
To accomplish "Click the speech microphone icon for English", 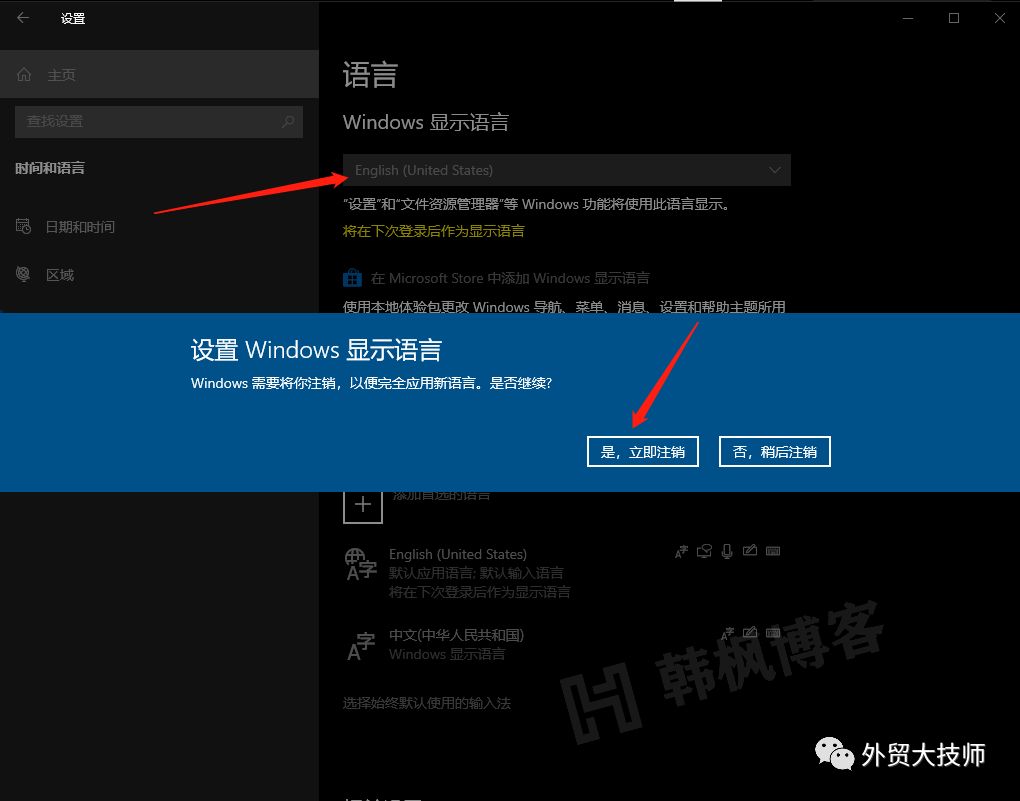I will 727,551.
